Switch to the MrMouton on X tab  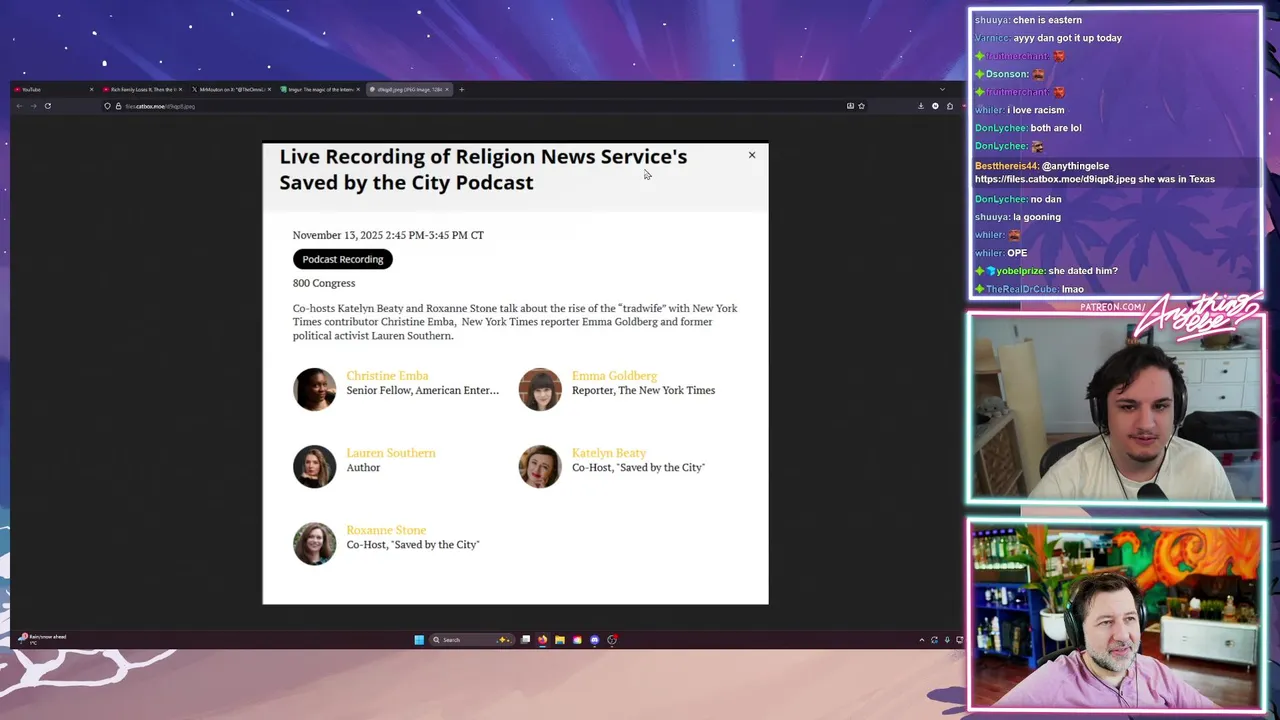click(229, 89)
